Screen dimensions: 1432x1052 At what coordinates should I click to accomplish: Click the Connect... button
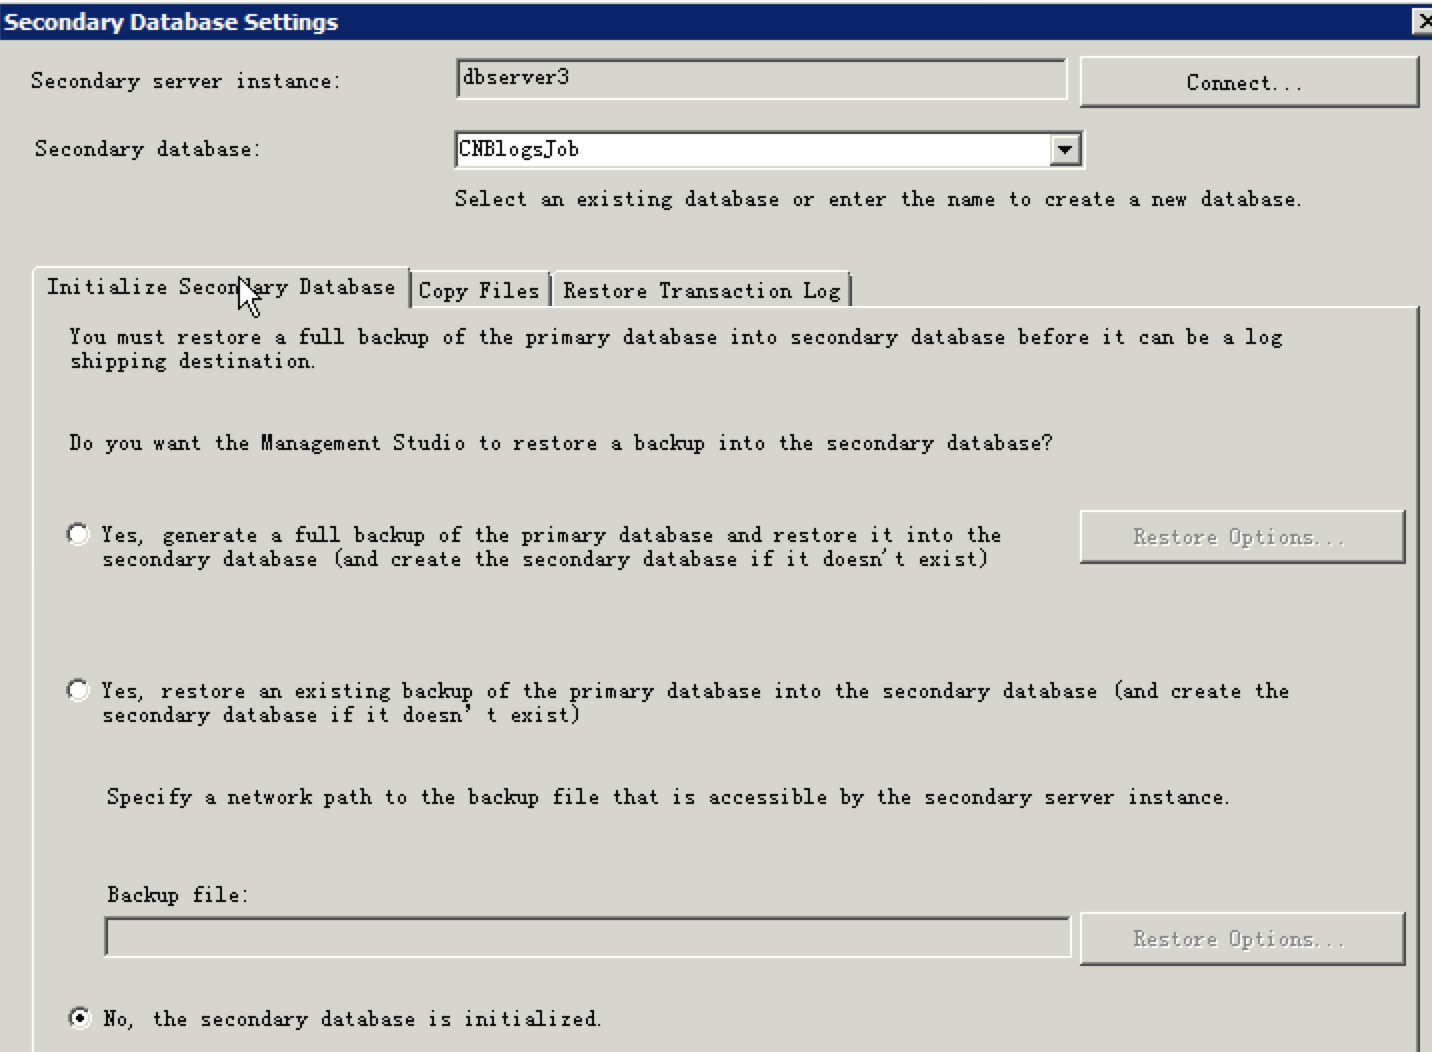1248,82
